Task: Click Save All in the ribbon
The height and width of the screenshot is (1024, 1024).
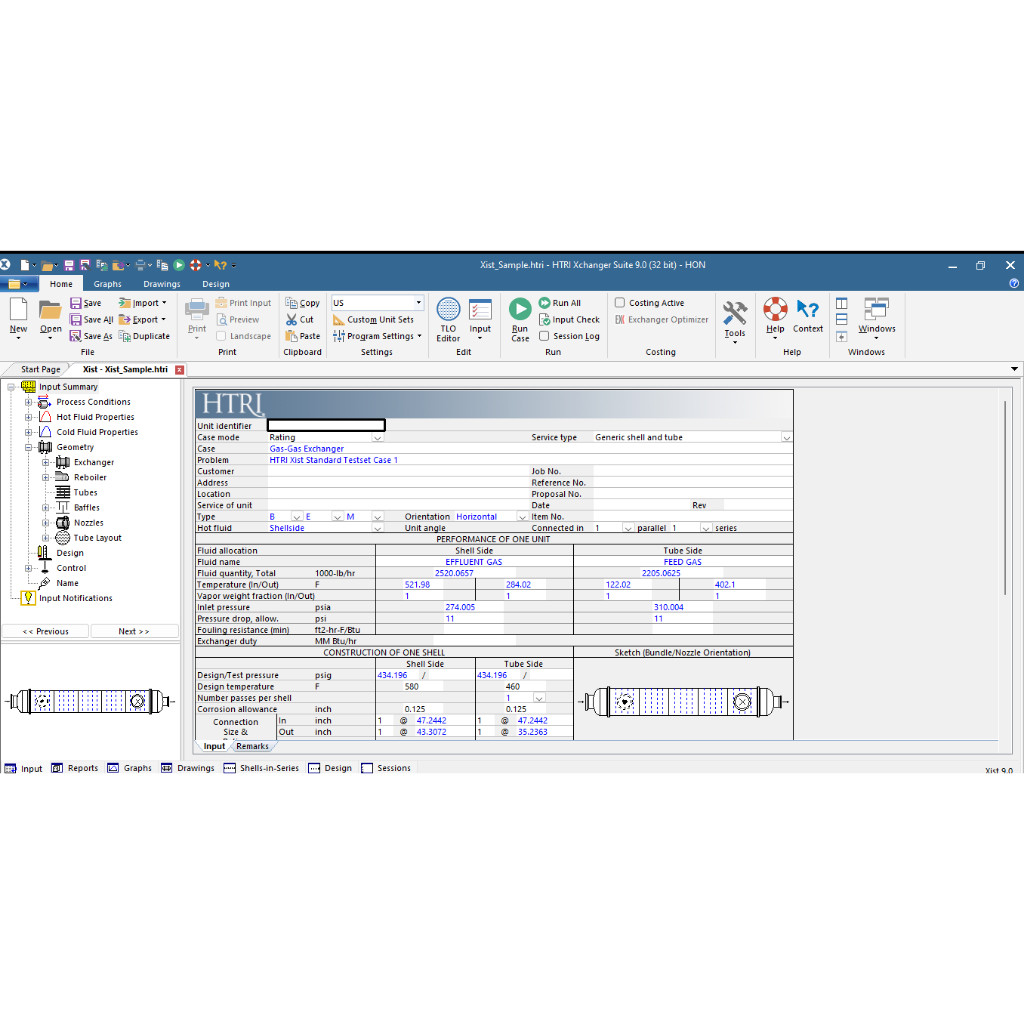Action: coord(91,319)
